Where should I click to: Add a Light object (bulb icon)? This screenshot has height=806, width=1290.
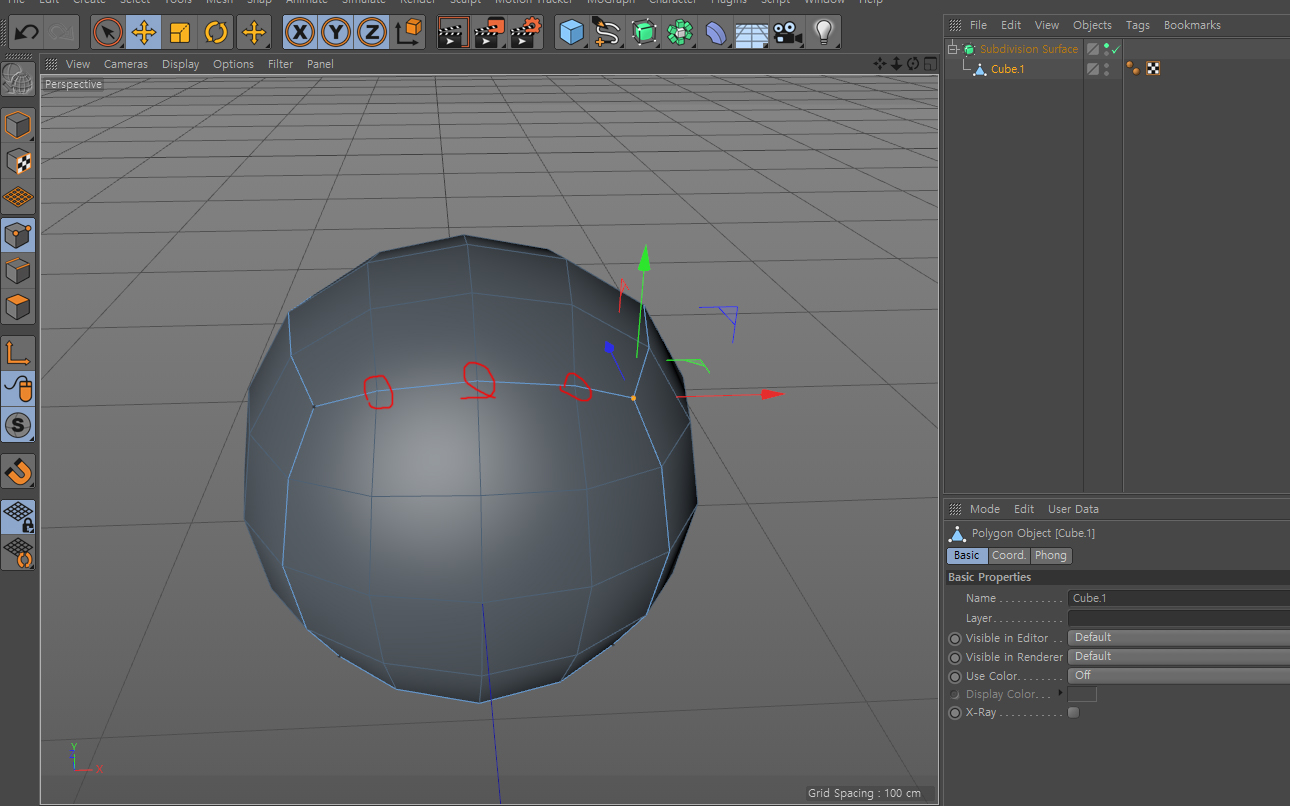pos(823,32)
